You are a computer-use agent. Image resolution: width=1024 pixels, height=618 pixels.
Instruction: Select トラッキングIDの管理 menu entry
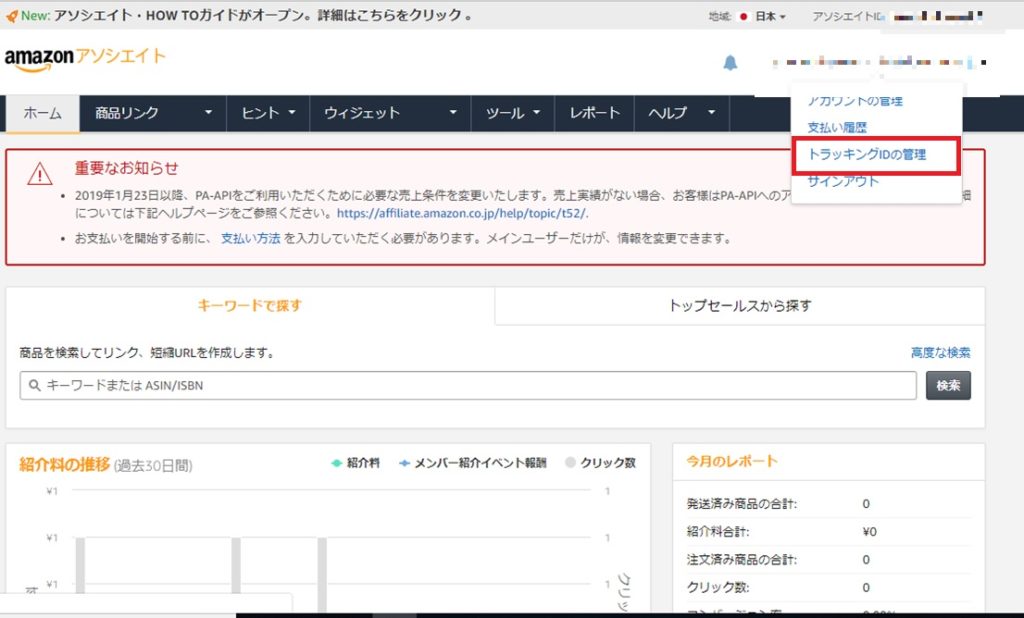pyautogui.click(x=867, y=155)
